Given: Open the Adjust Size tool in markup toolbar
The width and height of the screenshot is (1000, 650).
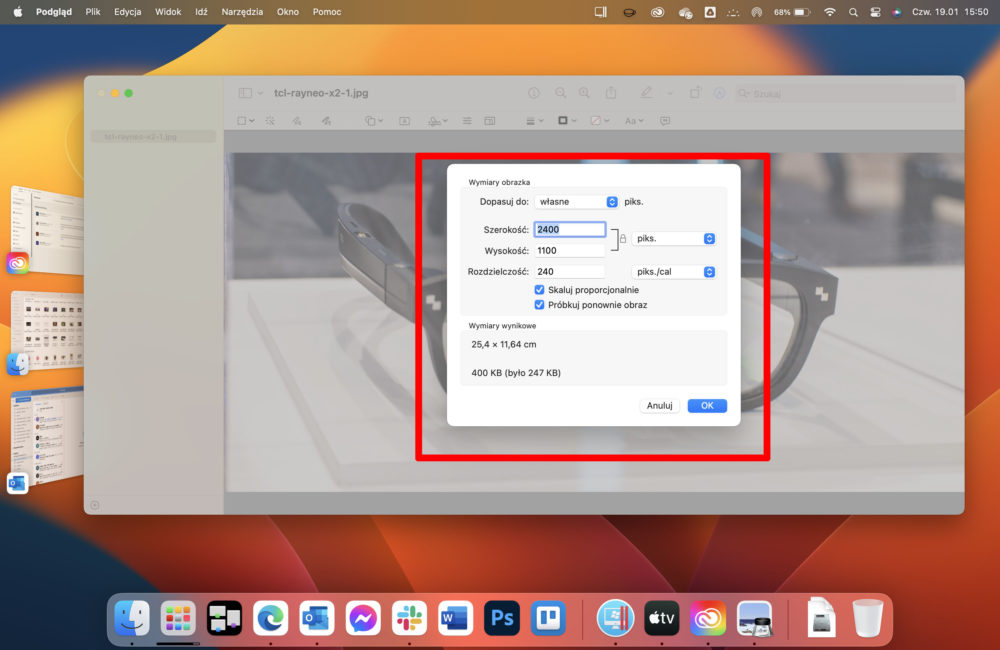Looking at the screenshot, I should coord(490,121).
